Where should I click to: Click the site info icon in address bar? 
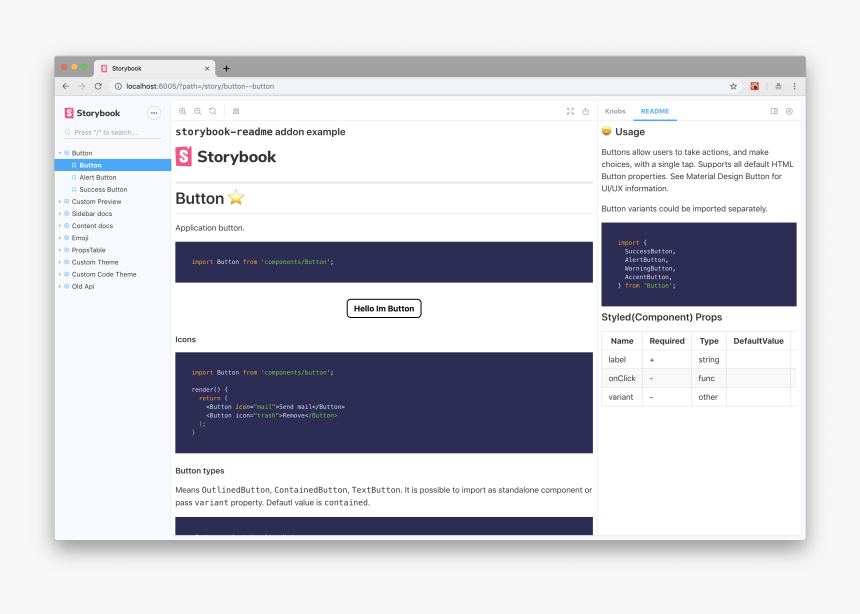pyautogui.click(x=118, y=86)
